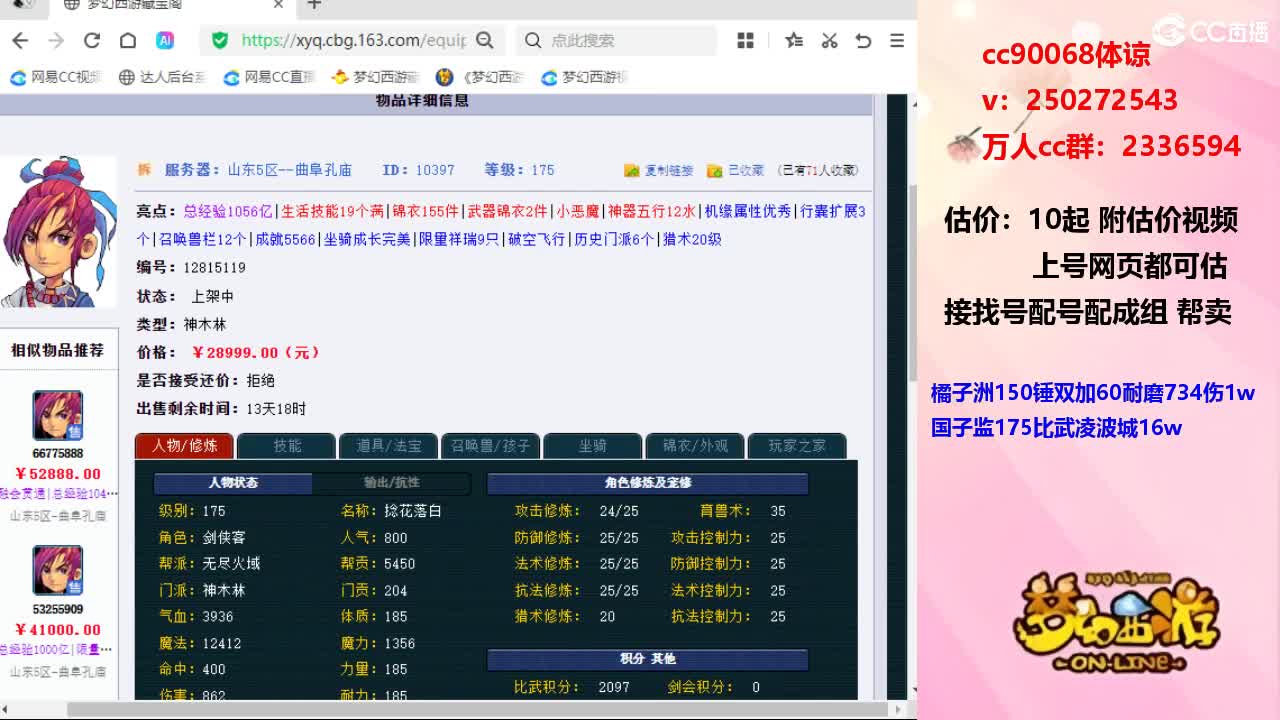Click the green security shield icon

tap(220, 40)
